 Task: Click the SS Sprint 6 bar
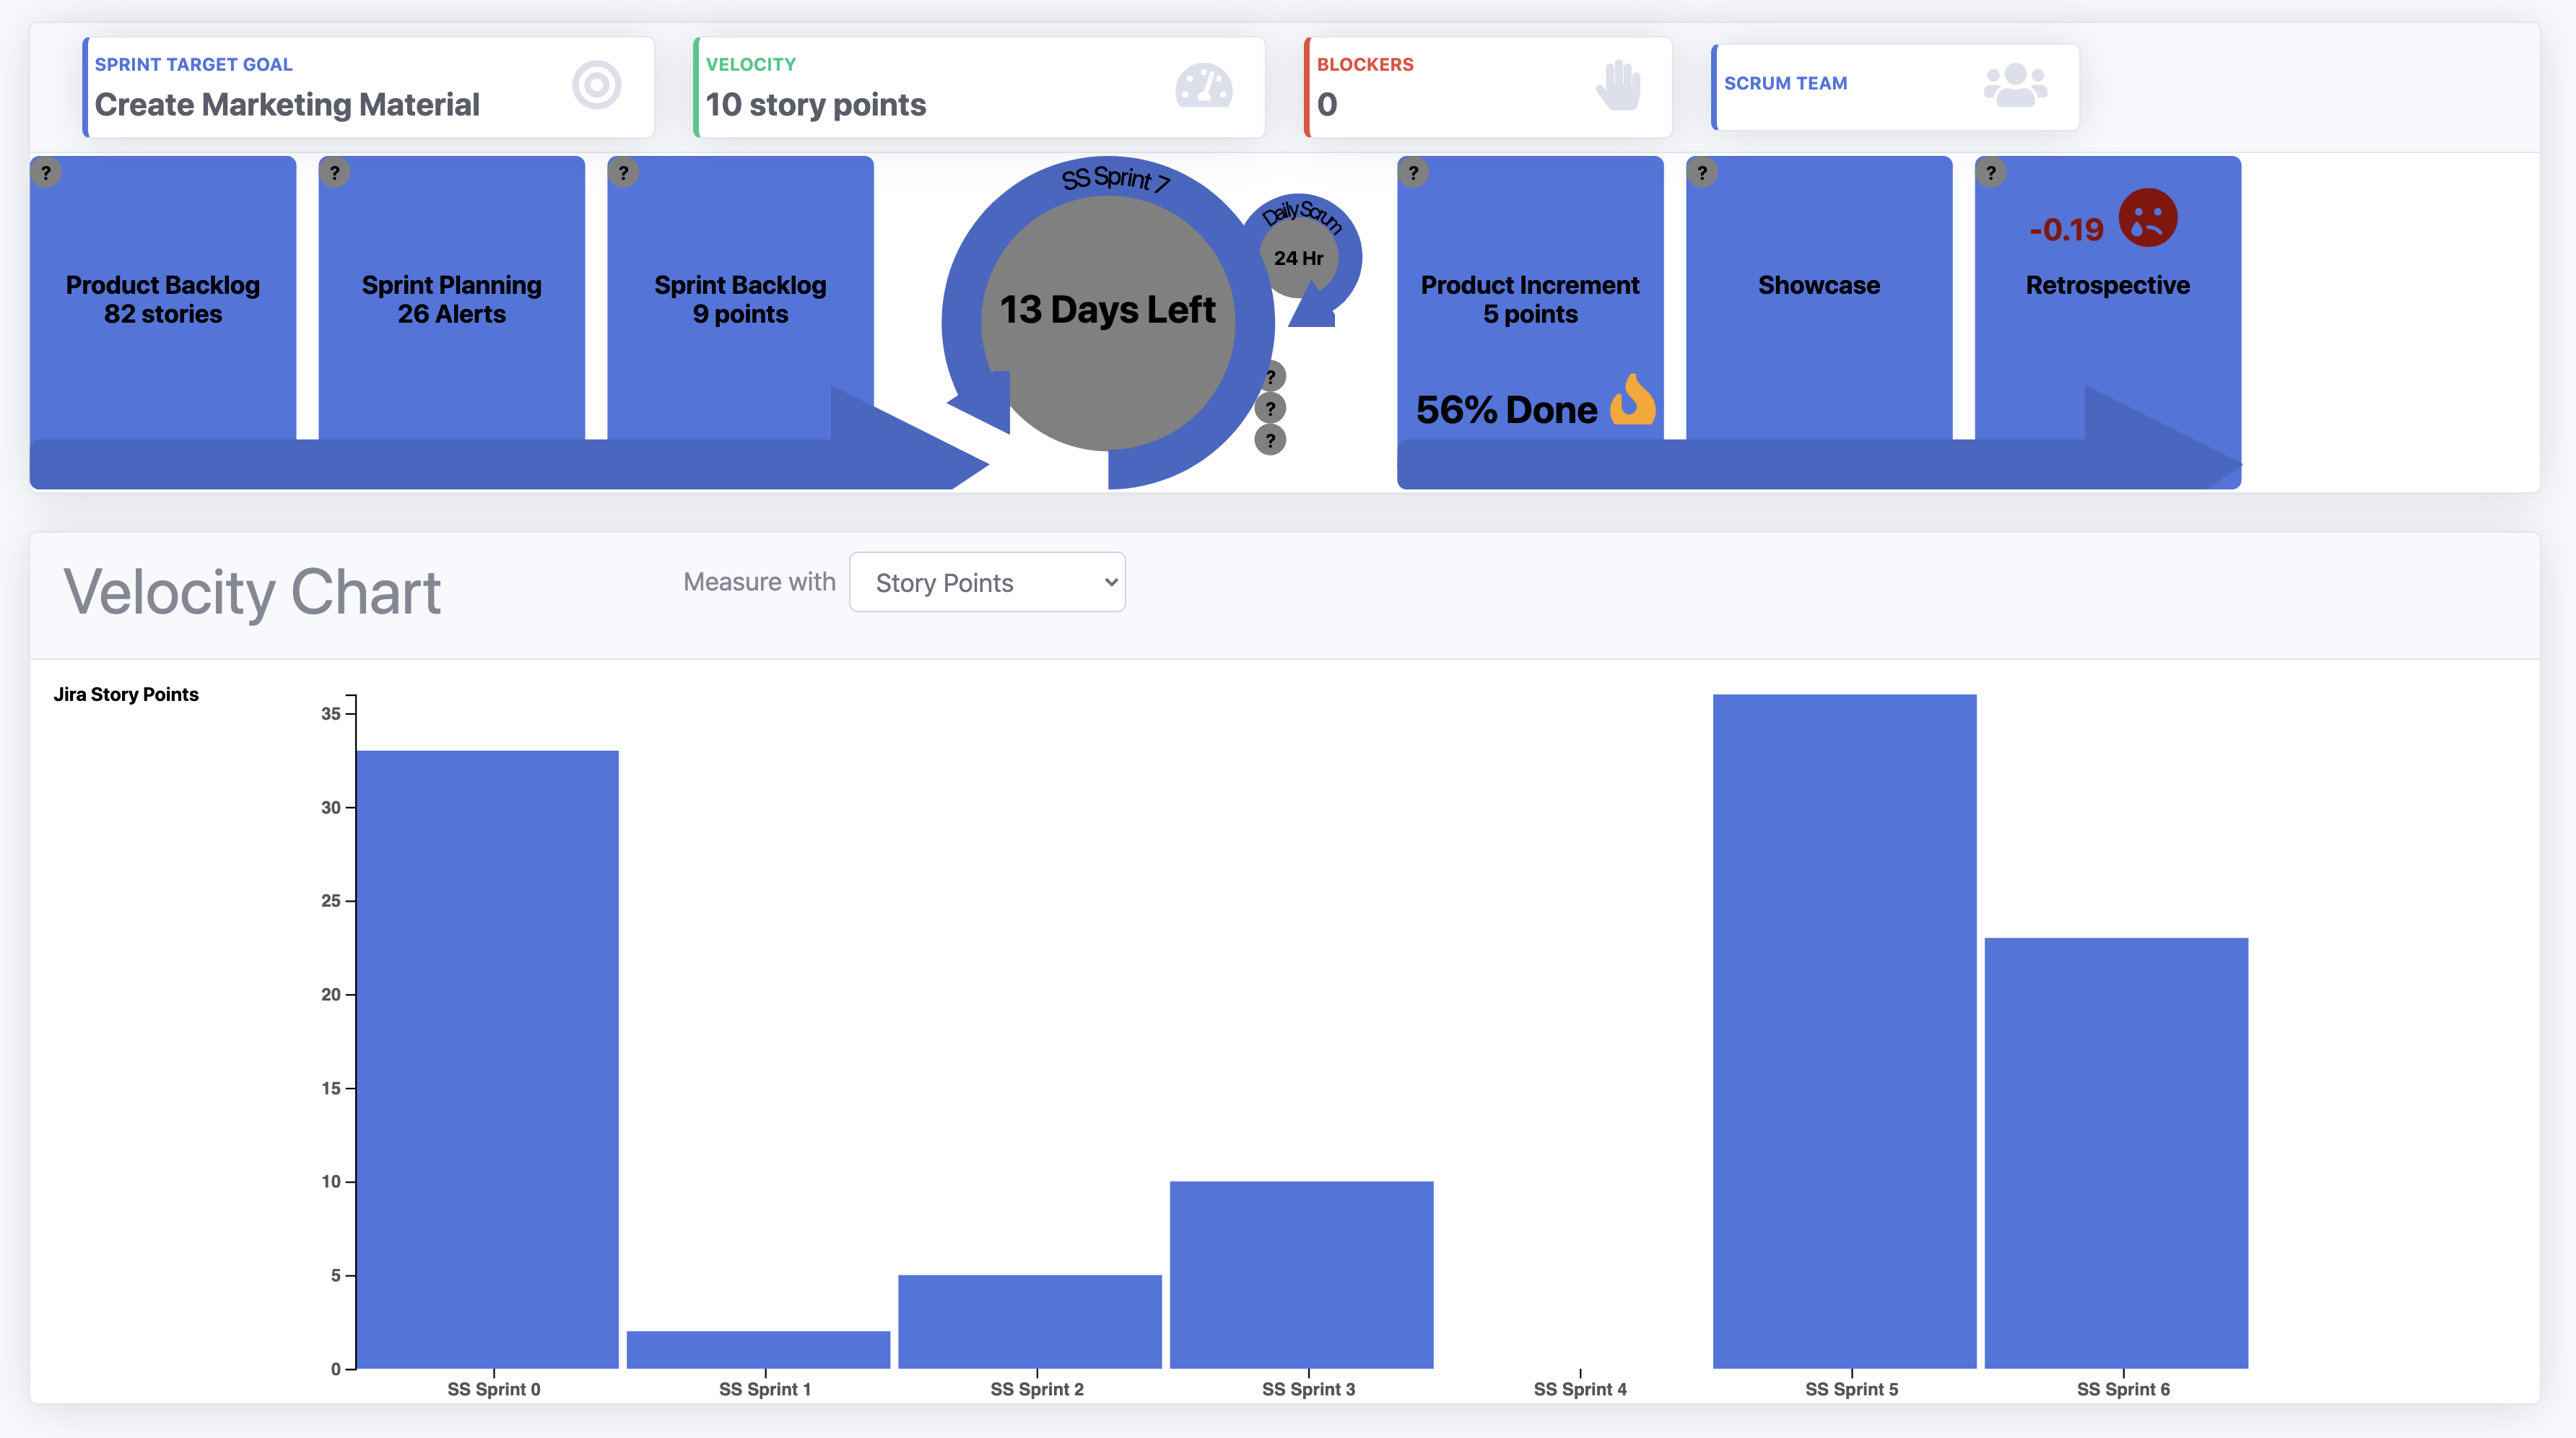click(2117, 1153)
